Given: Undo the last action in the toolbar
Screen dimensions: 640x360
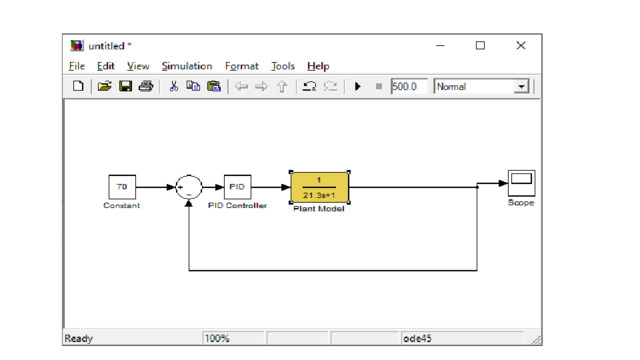Looking at the screenshot, I should tap(309, 86).
